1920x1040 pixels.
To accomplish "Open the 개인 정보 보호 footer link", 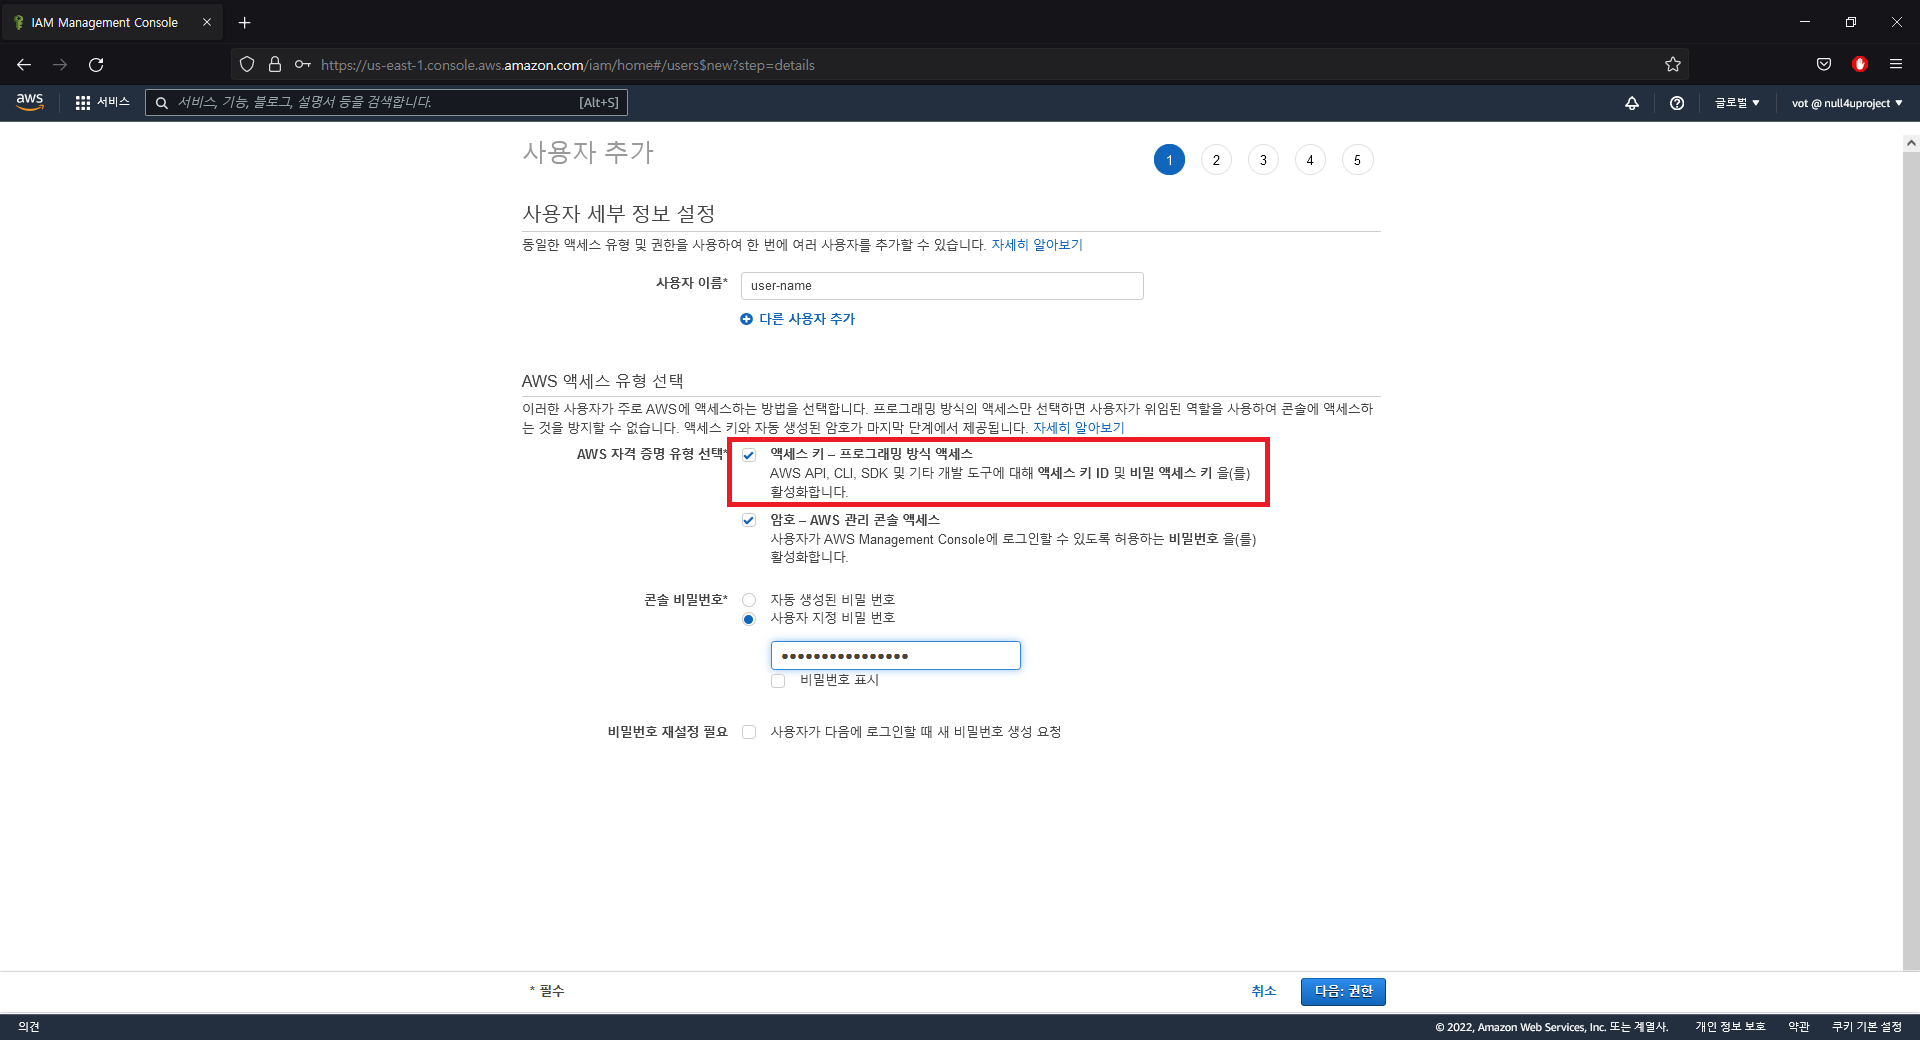I will (x=1730, y=1027).
